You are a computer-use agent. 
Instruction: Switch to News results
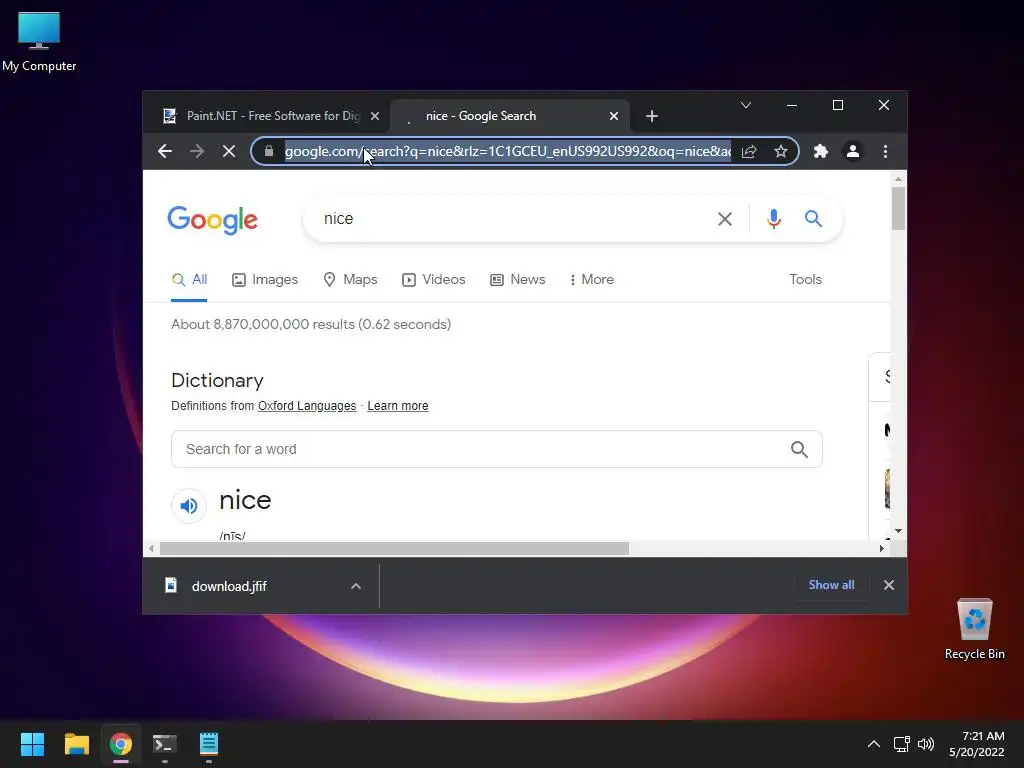pos(518,280)
